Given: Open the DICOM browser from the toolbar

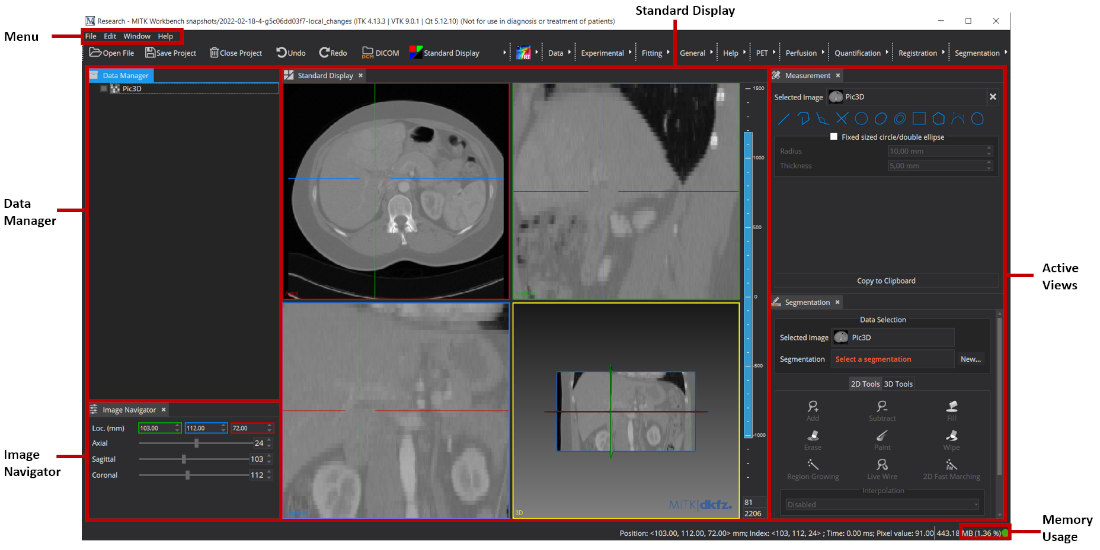Looking at the screenshot, I should tap(380, 53).
